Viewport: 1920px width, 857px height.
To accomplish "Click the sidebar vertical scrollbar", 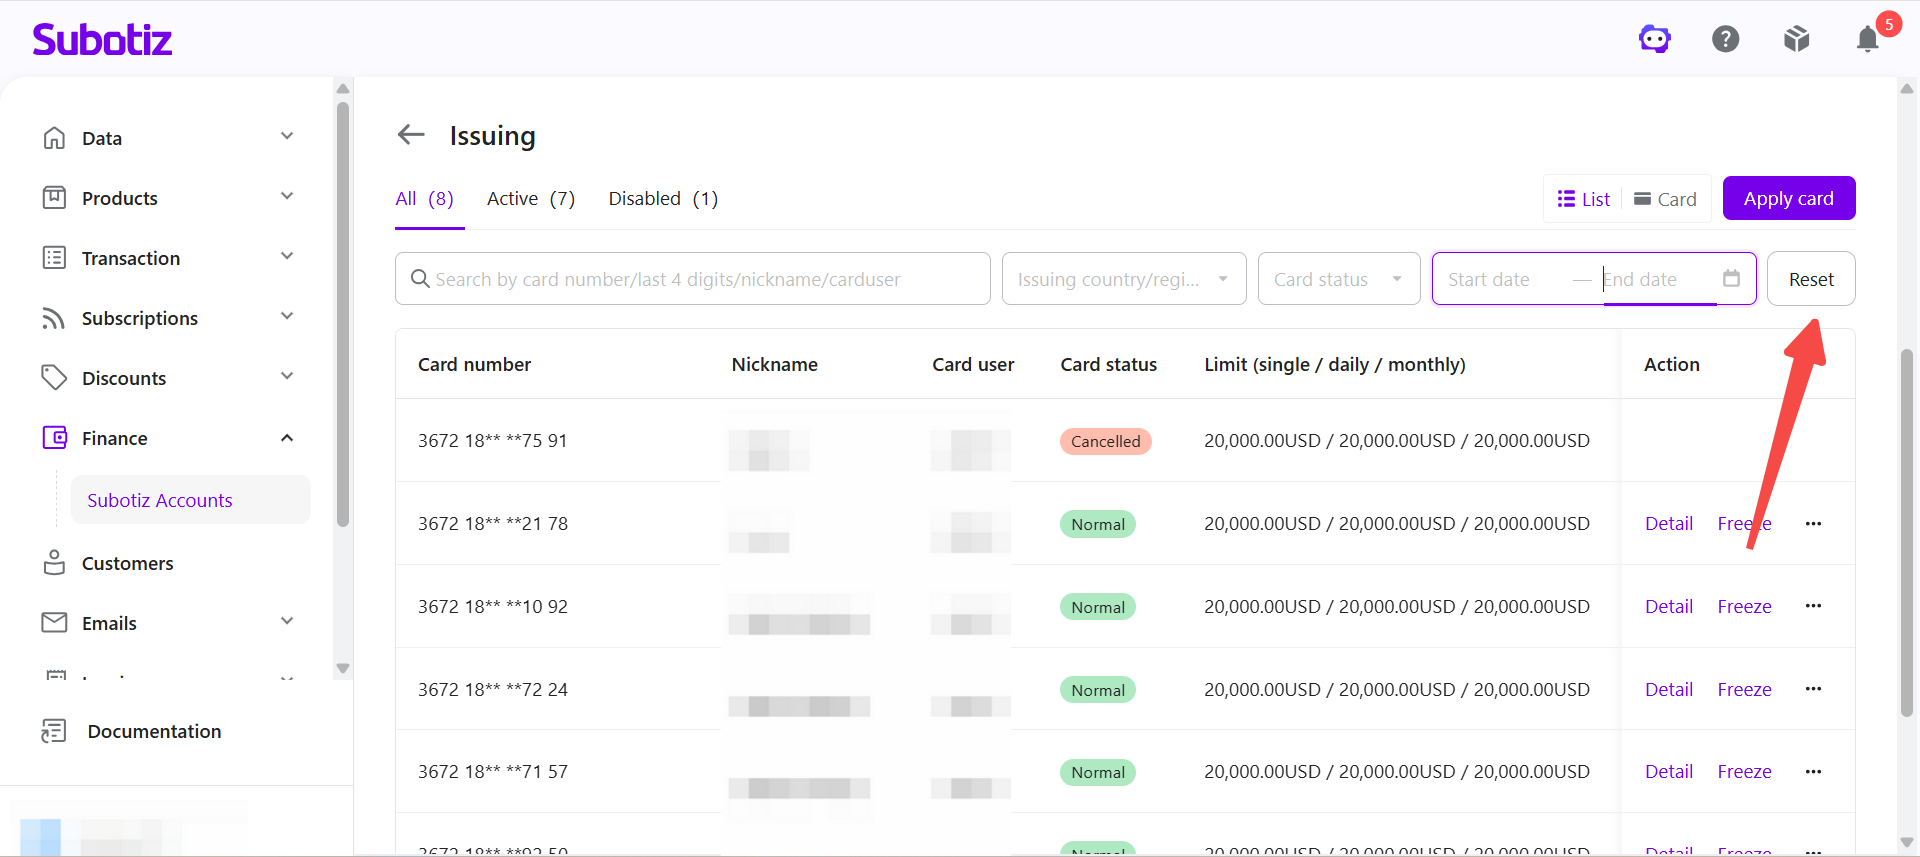I will pyautogui.click(x=343, y=314).
